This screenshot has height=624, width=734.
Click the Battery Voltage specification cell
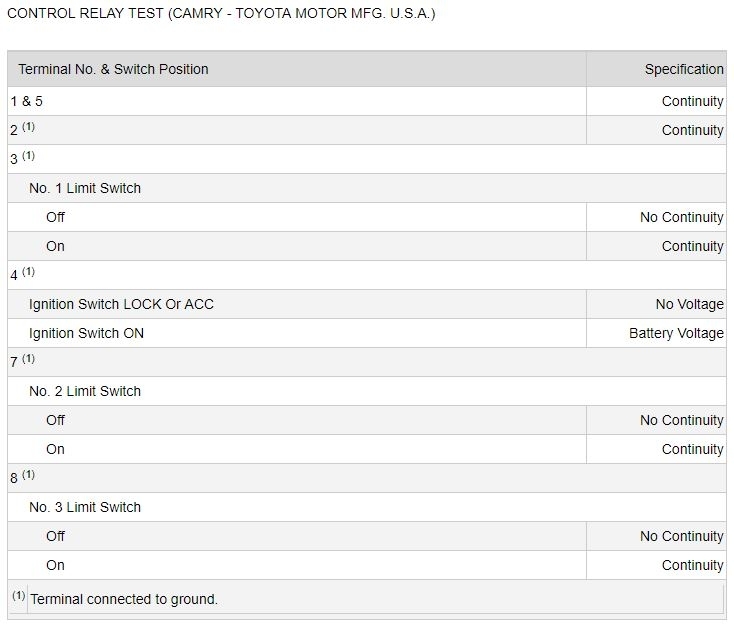676,333
